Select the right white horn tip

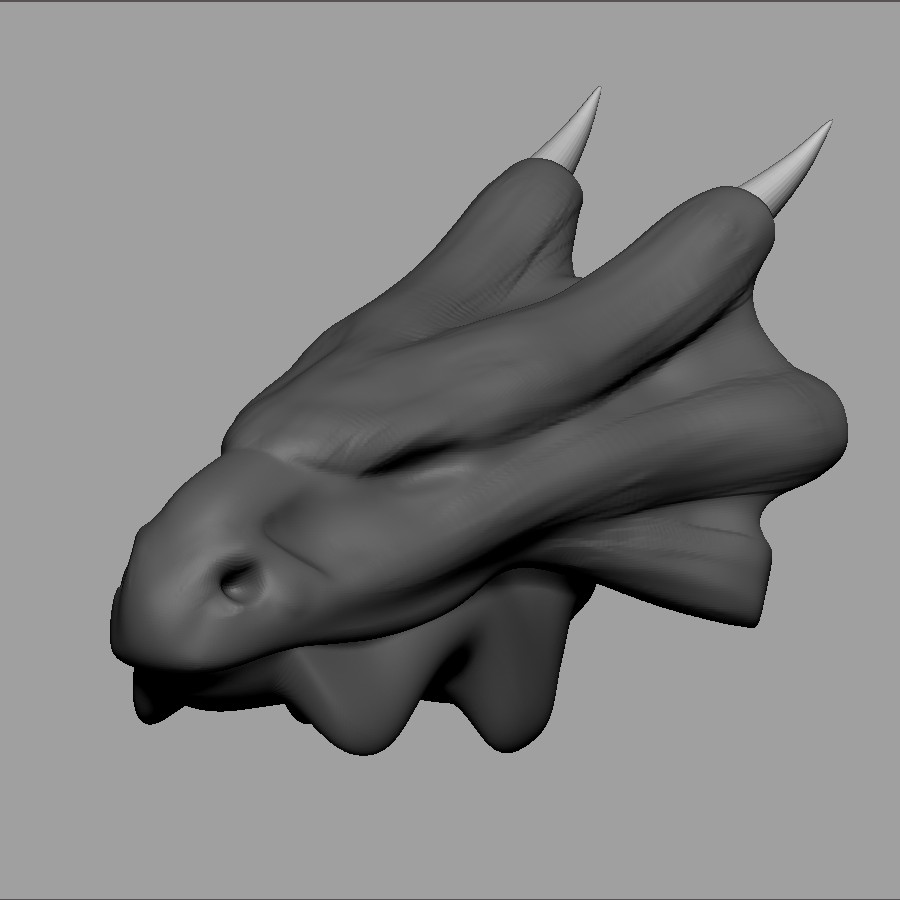click(x=794, y=164)
